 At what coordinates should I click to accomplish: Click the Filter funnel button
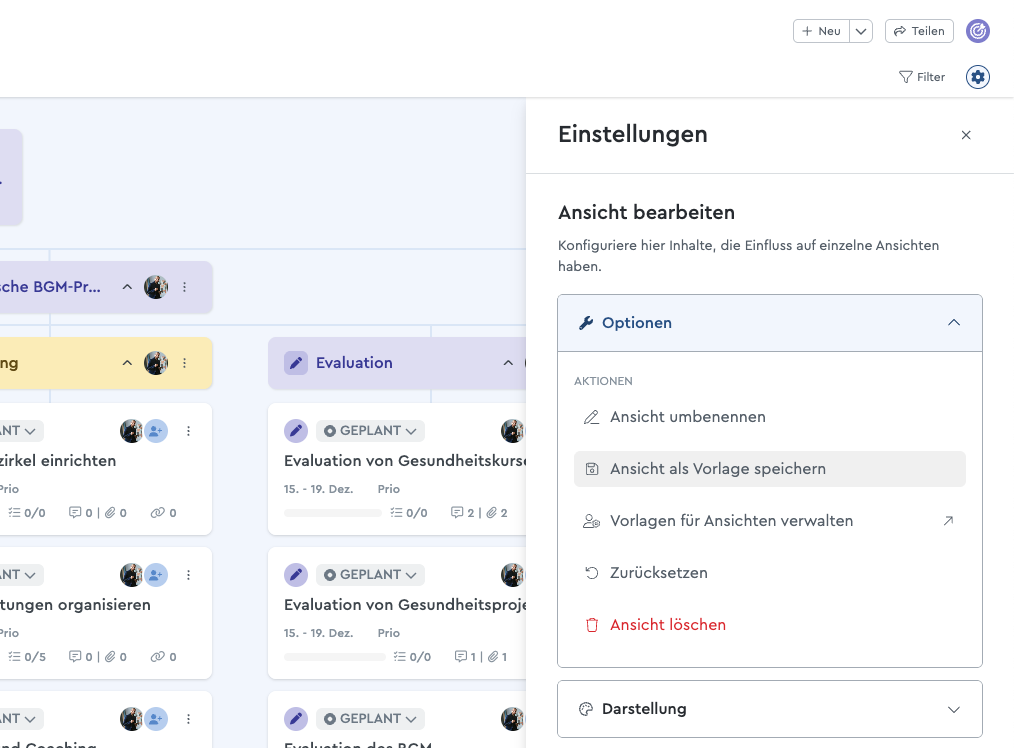click(x=921, y=77)
